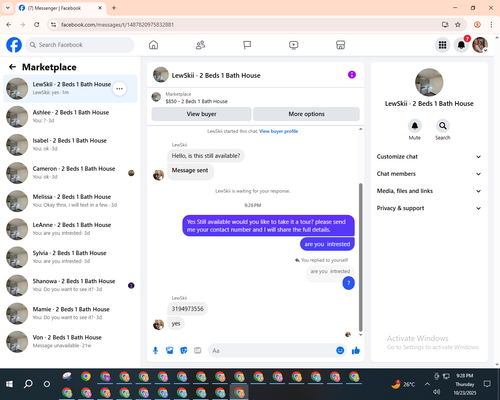Open Chrome's three-dot menu

tap(491, 25)
